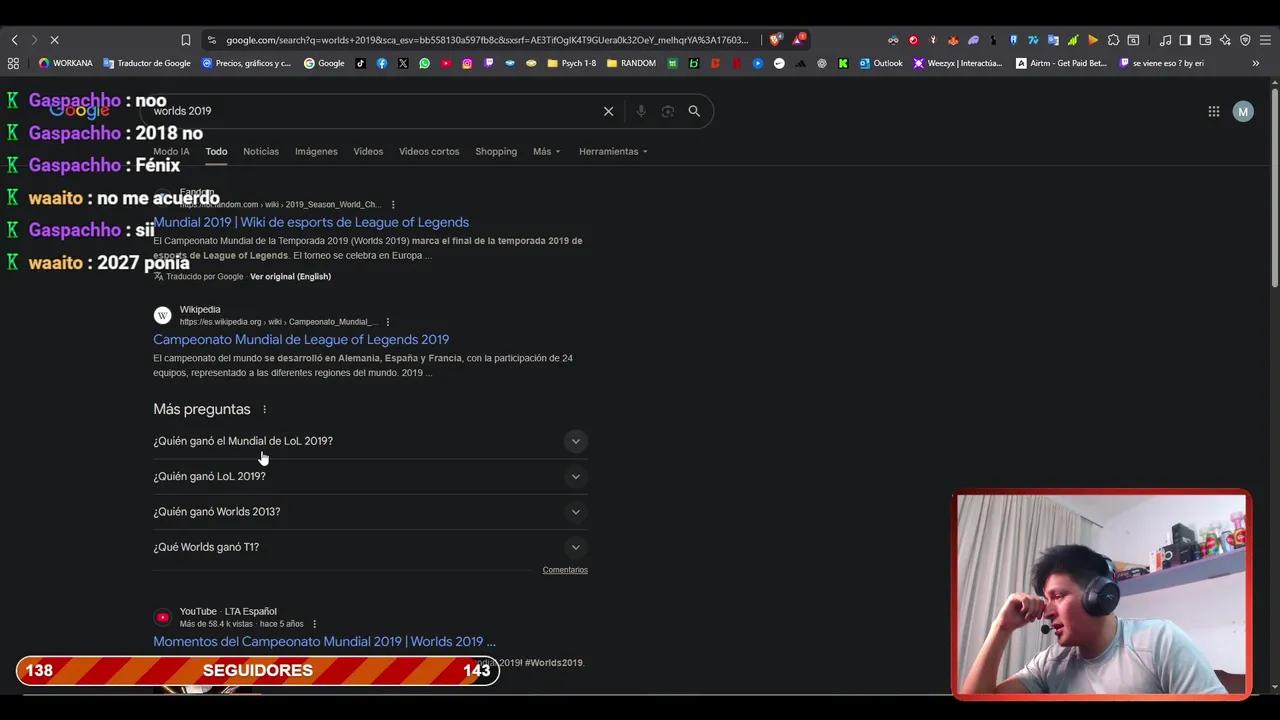Open the Google account avatar M
The image size is (1280, 720).
point(1243,111)
